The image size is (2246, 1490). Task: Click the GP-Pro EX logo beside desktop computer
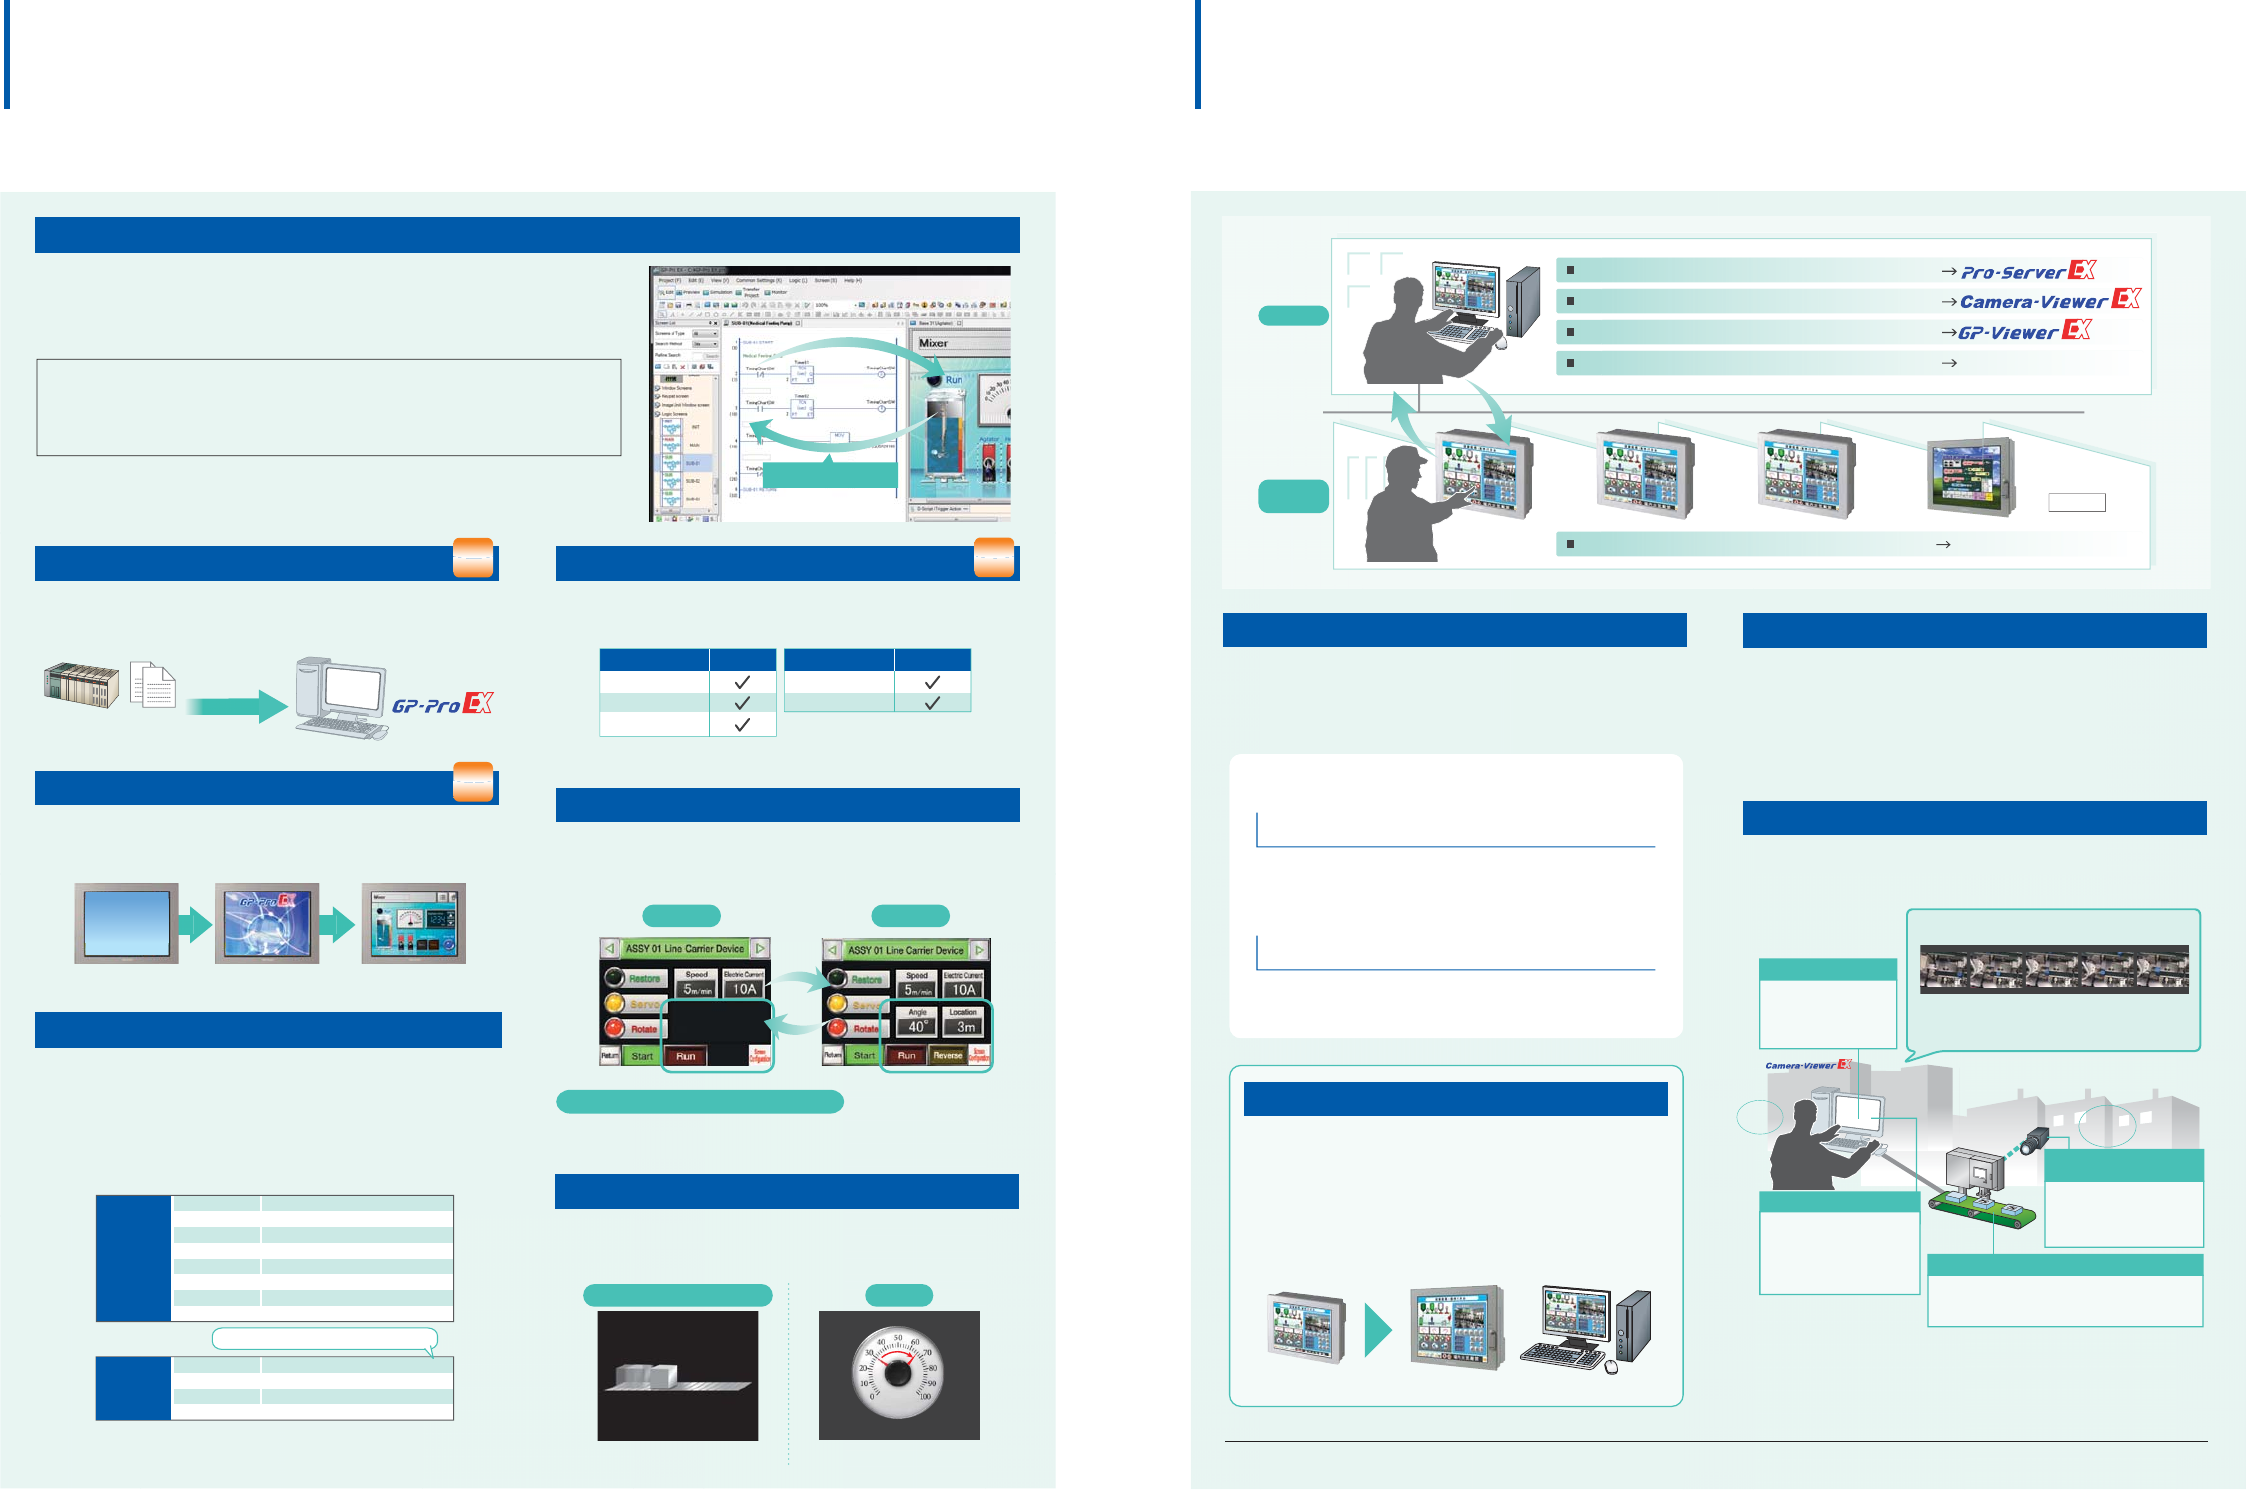click(442, 704)
